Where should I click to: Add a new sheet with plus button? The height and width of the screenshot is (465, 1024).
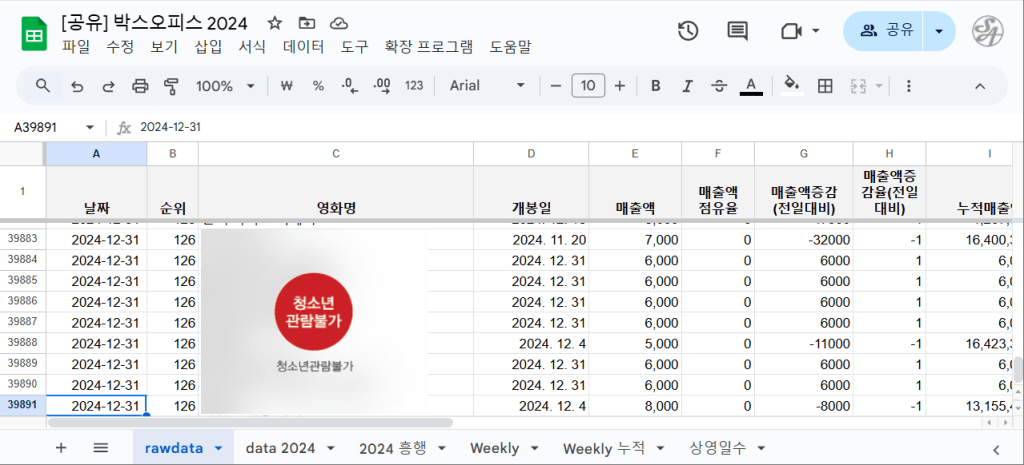click(61, 448)
